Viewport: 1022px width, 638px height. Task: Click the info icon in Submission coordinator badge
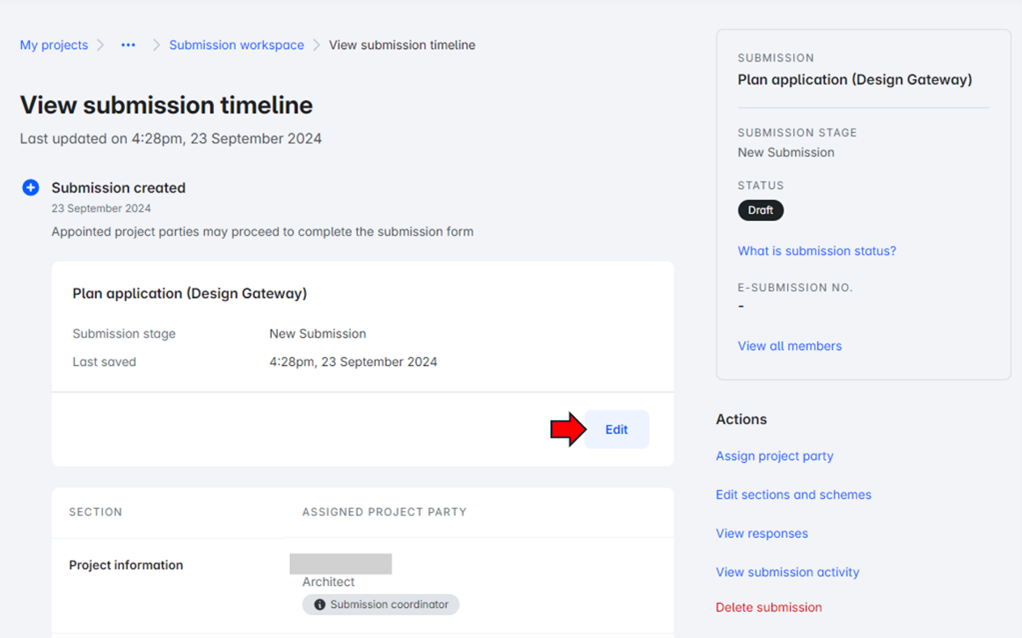(319, 605)
